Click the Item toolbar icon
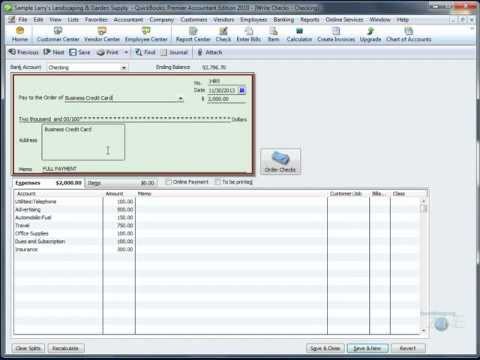Image resolution: width=480 pixels, height=360 pixels. click(273, 35)
